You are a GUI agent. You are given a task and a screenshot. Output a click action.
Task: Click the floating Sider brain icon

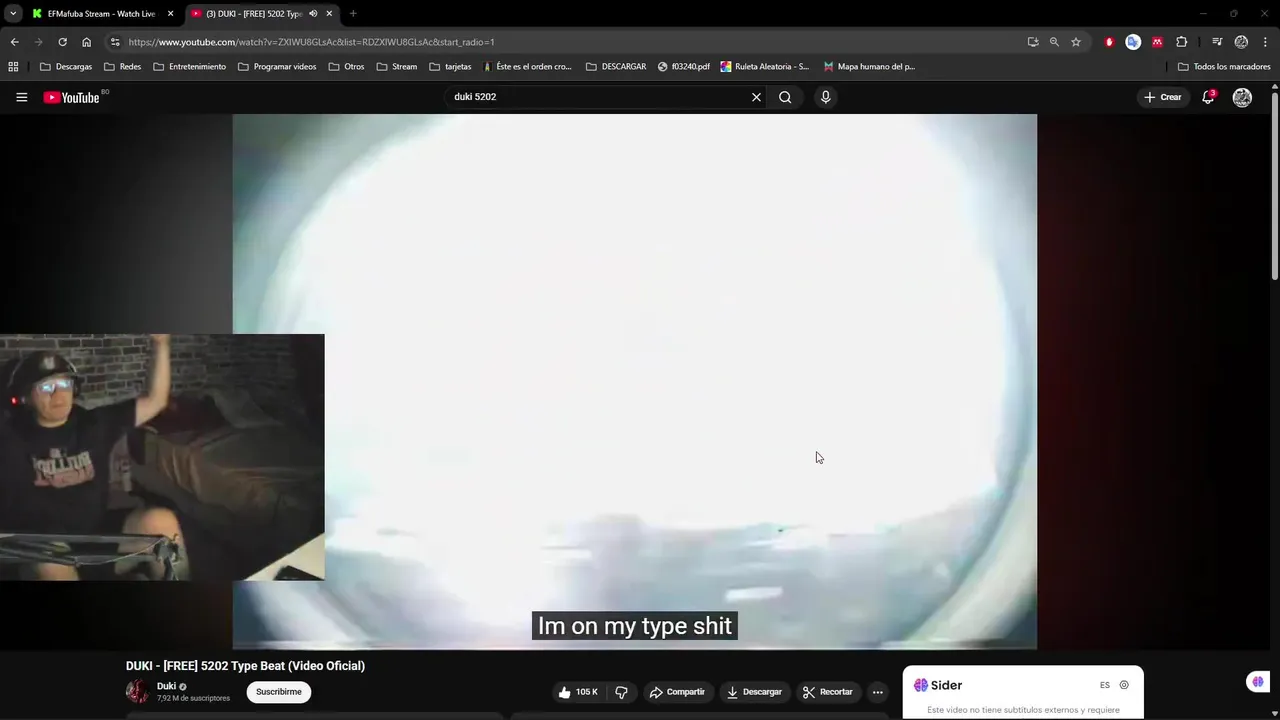point(1257,681)
